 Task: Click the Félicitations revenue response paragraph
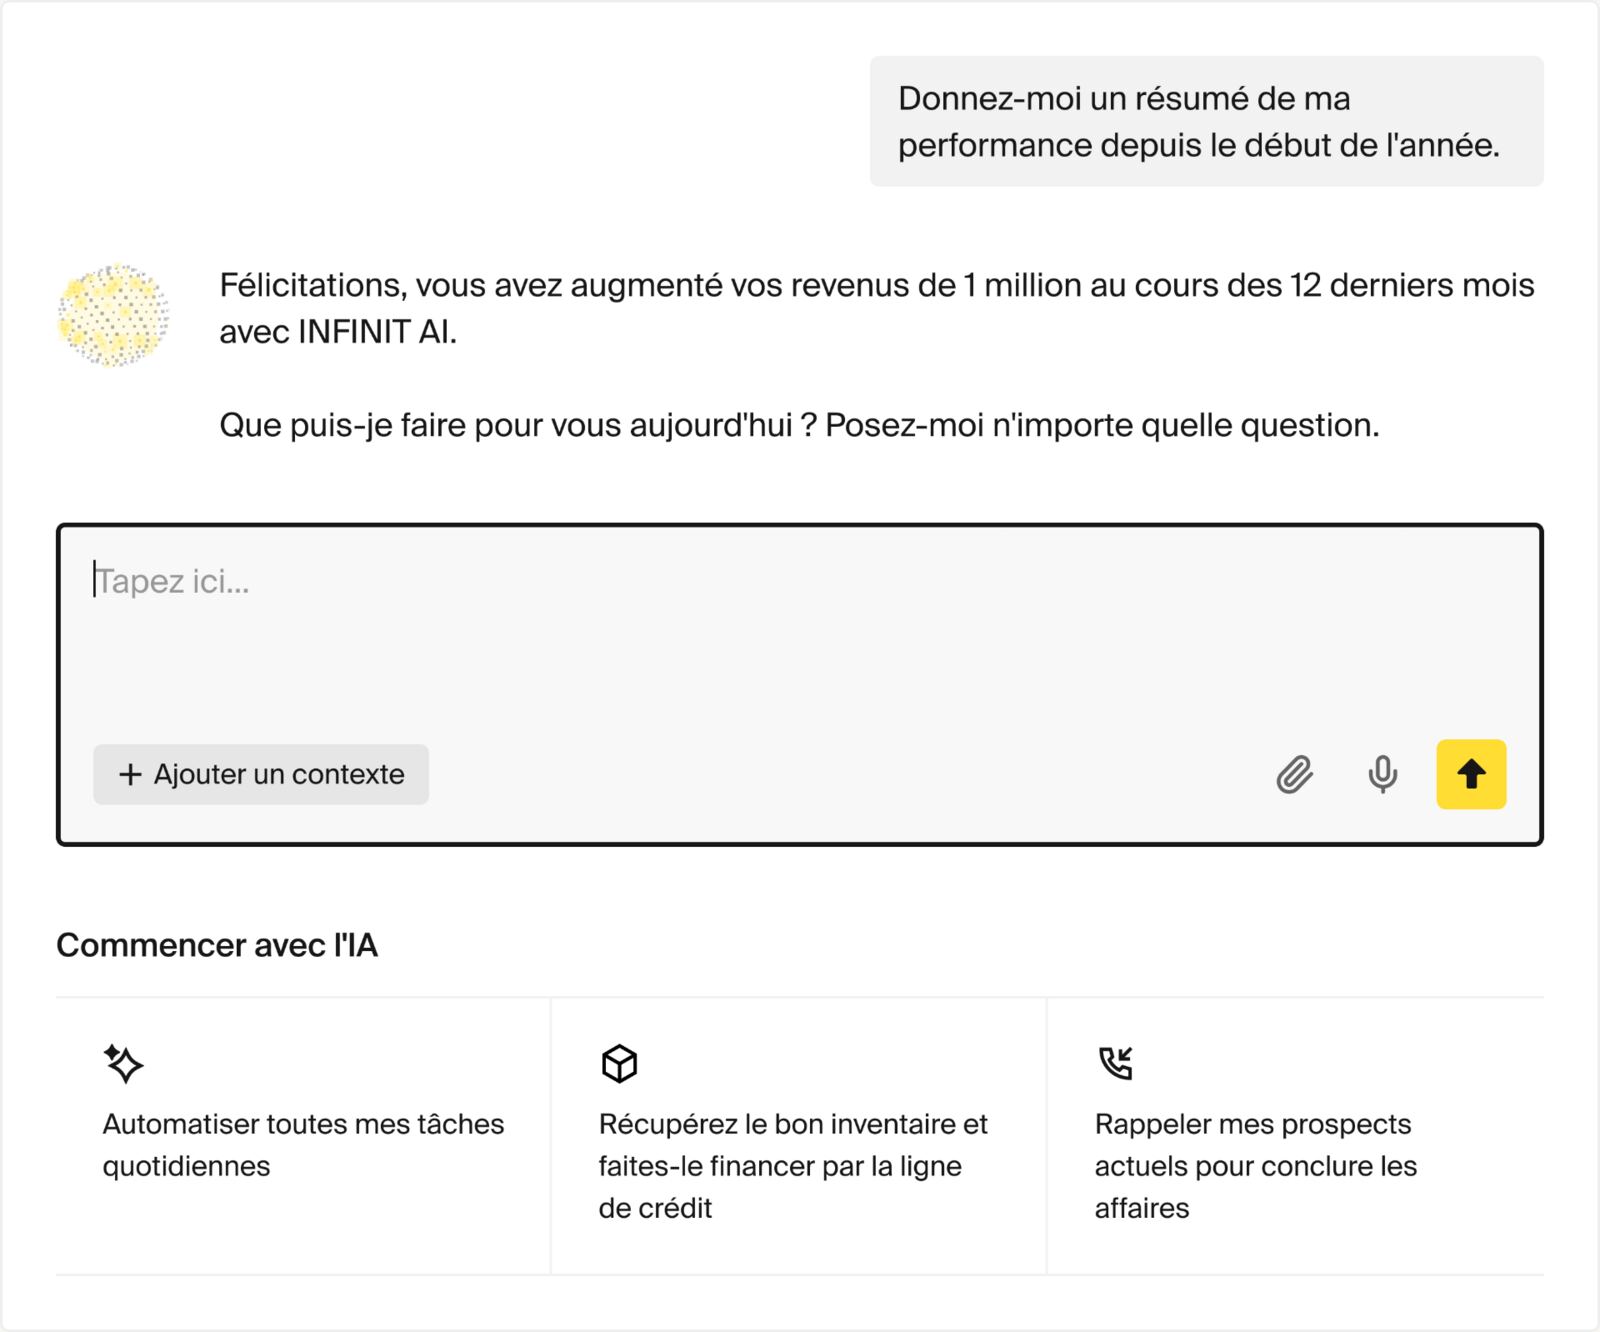coord(876,286)
